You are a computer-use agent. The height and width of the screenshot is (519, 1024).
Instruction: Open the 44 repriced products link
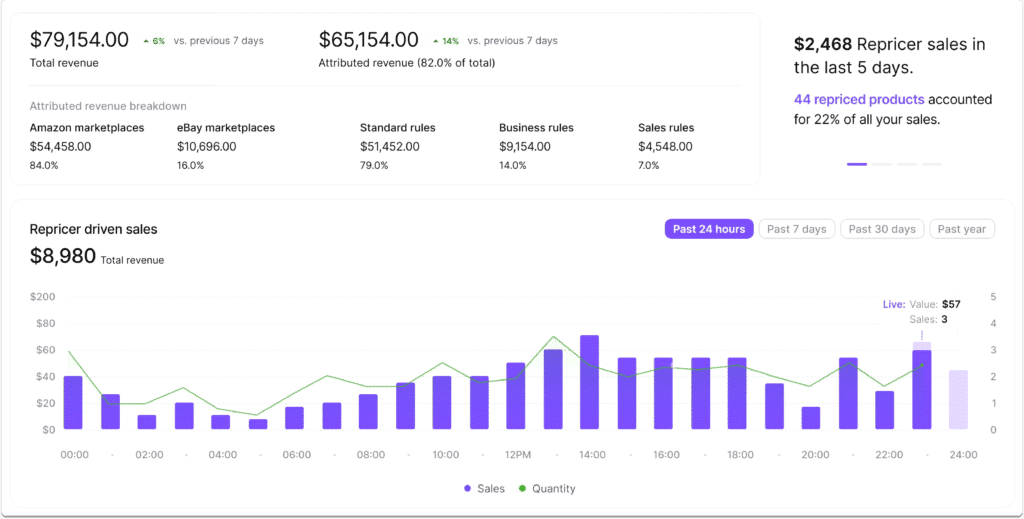click(x=859, y=100)
